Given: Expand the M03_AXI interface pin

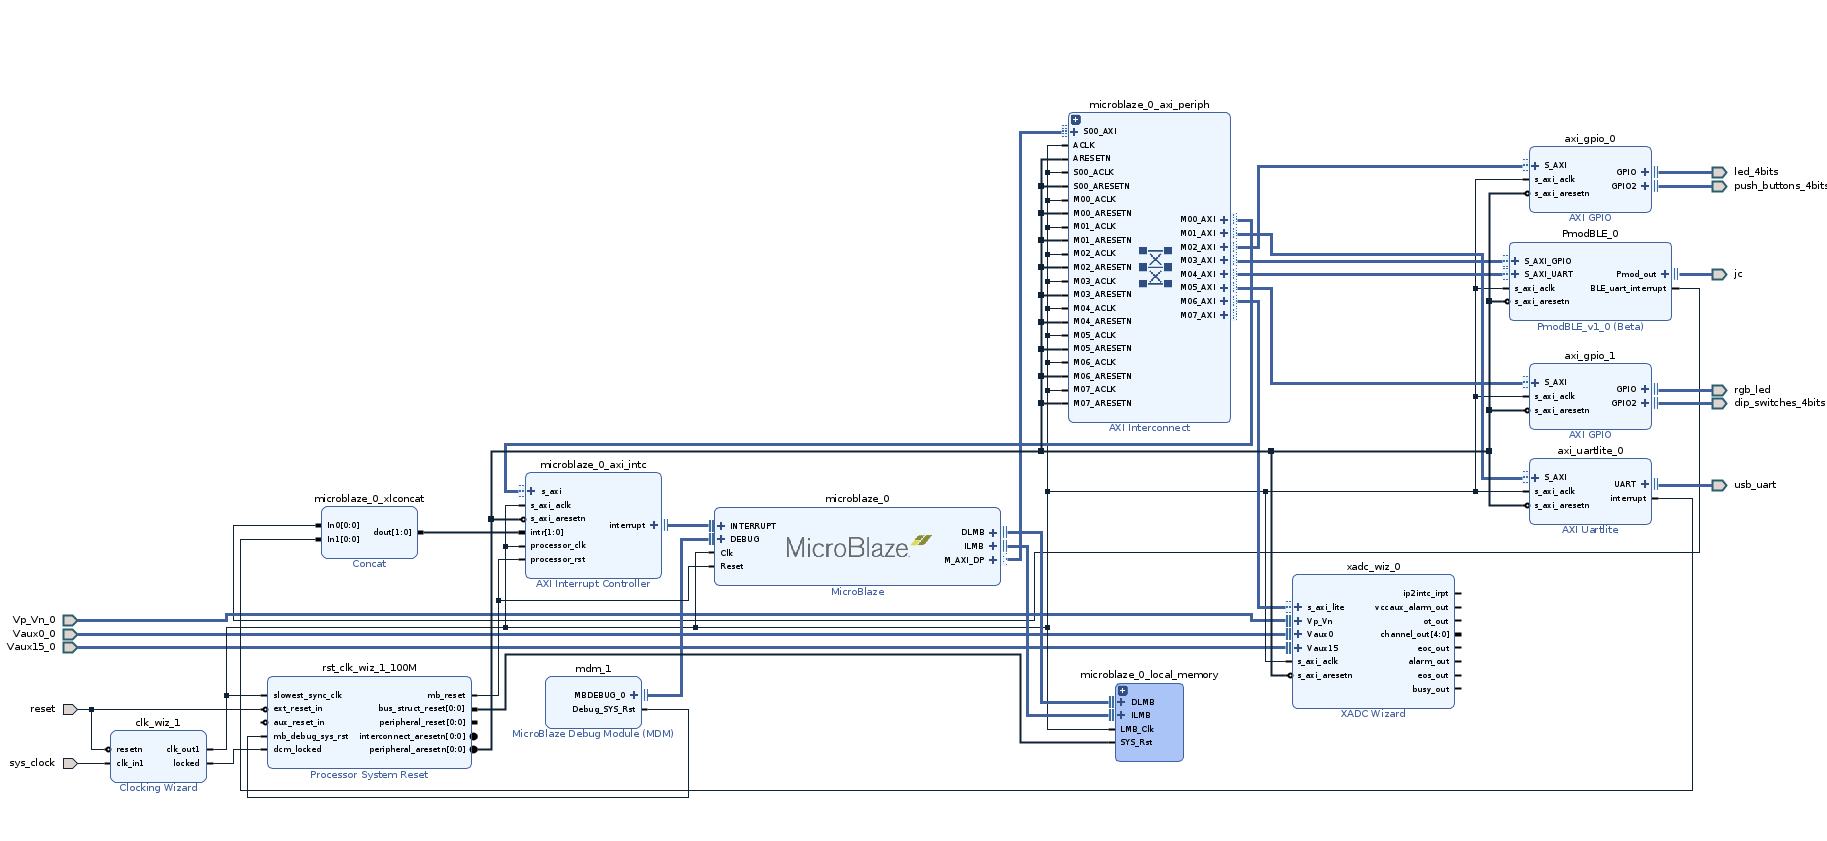Looking at the screenshot, I should (x=1223, y=260).
